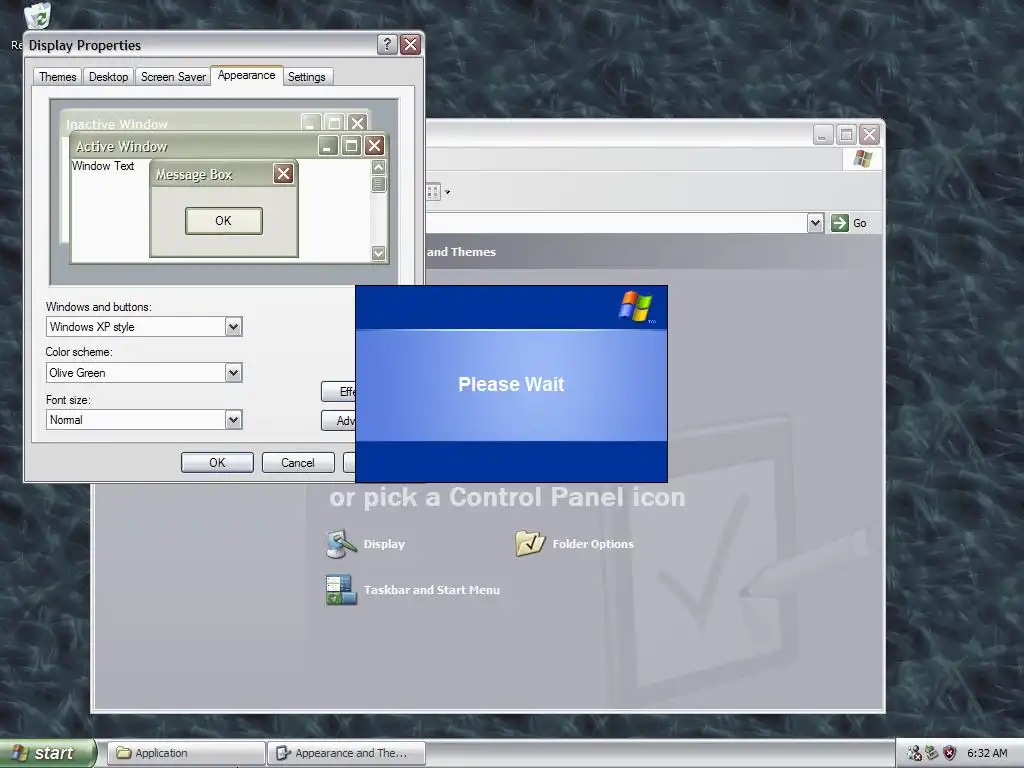This screenshot has height=768, width=1024.
Task: Expand Windows and buttons style dropdown
Action: (x=233, y=327)
